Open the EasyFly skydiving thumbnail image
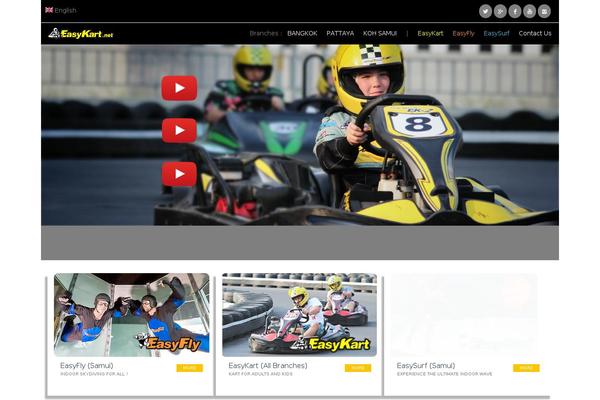600x400 pixels. coord(132,315)
